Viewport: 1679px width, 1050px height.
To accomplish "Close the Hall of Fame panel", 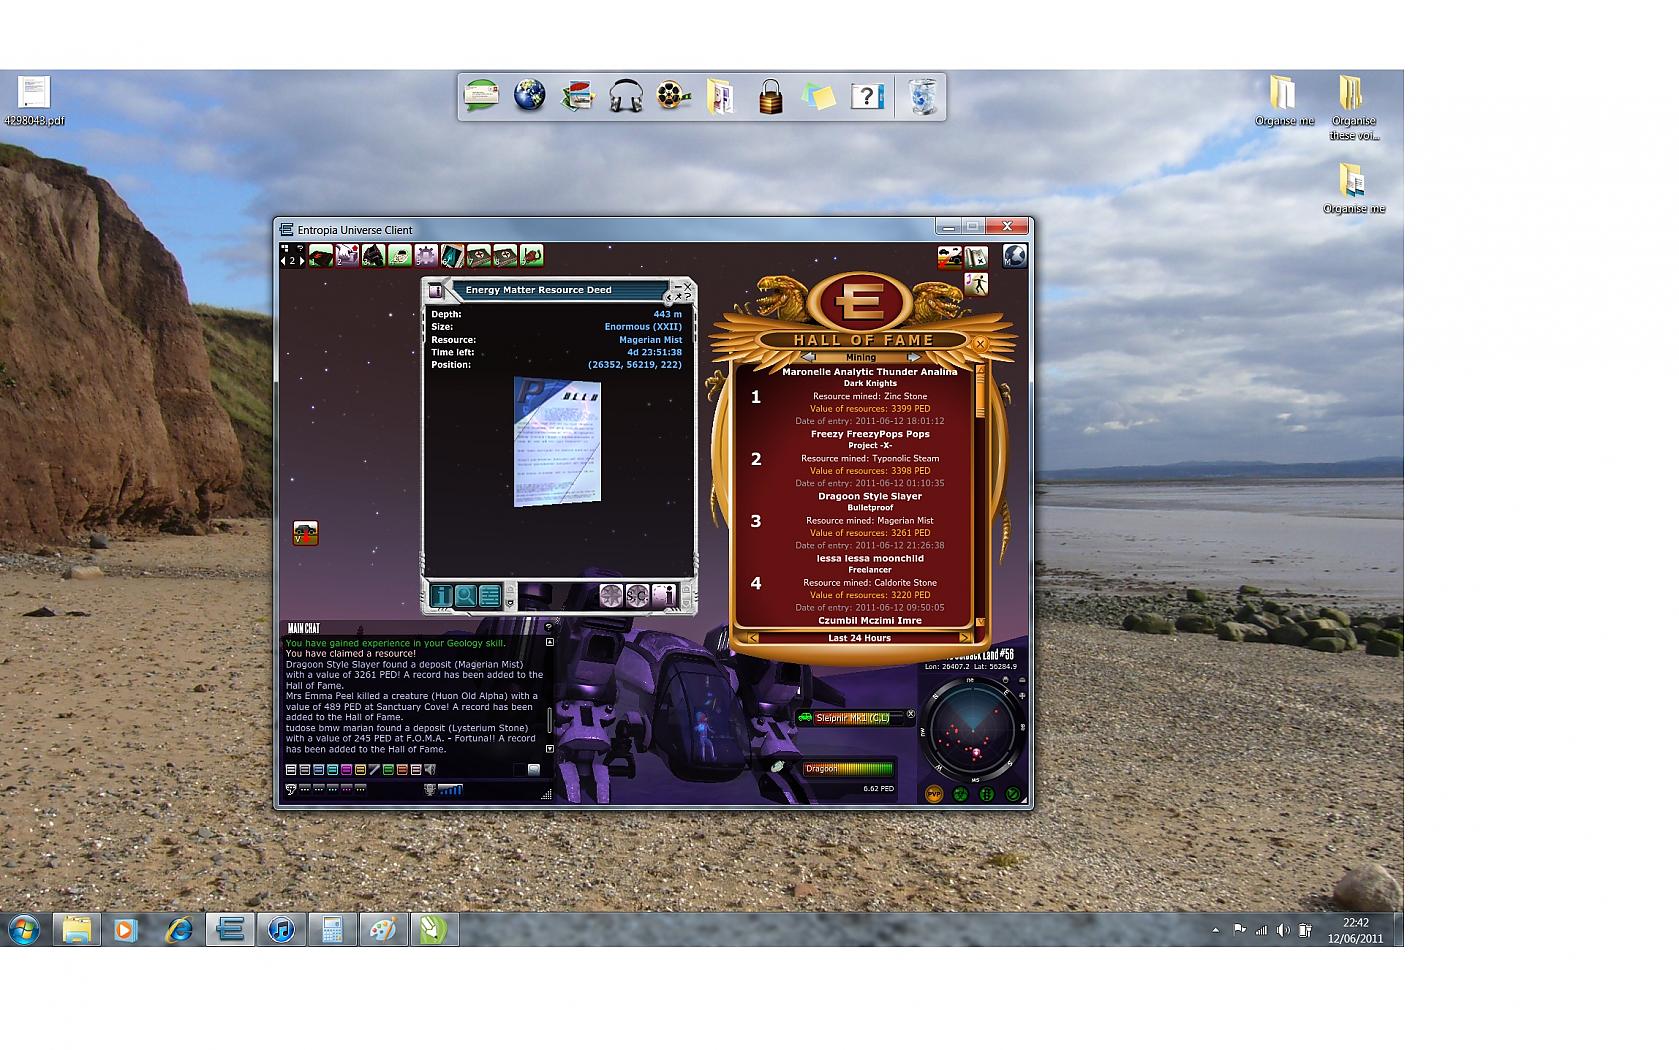I will [x=980, y=344].
